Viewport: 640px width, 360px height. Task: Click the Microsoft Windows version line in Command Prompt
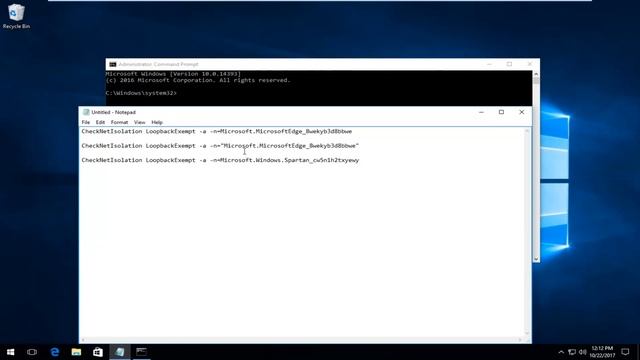(x=173, y=74)
